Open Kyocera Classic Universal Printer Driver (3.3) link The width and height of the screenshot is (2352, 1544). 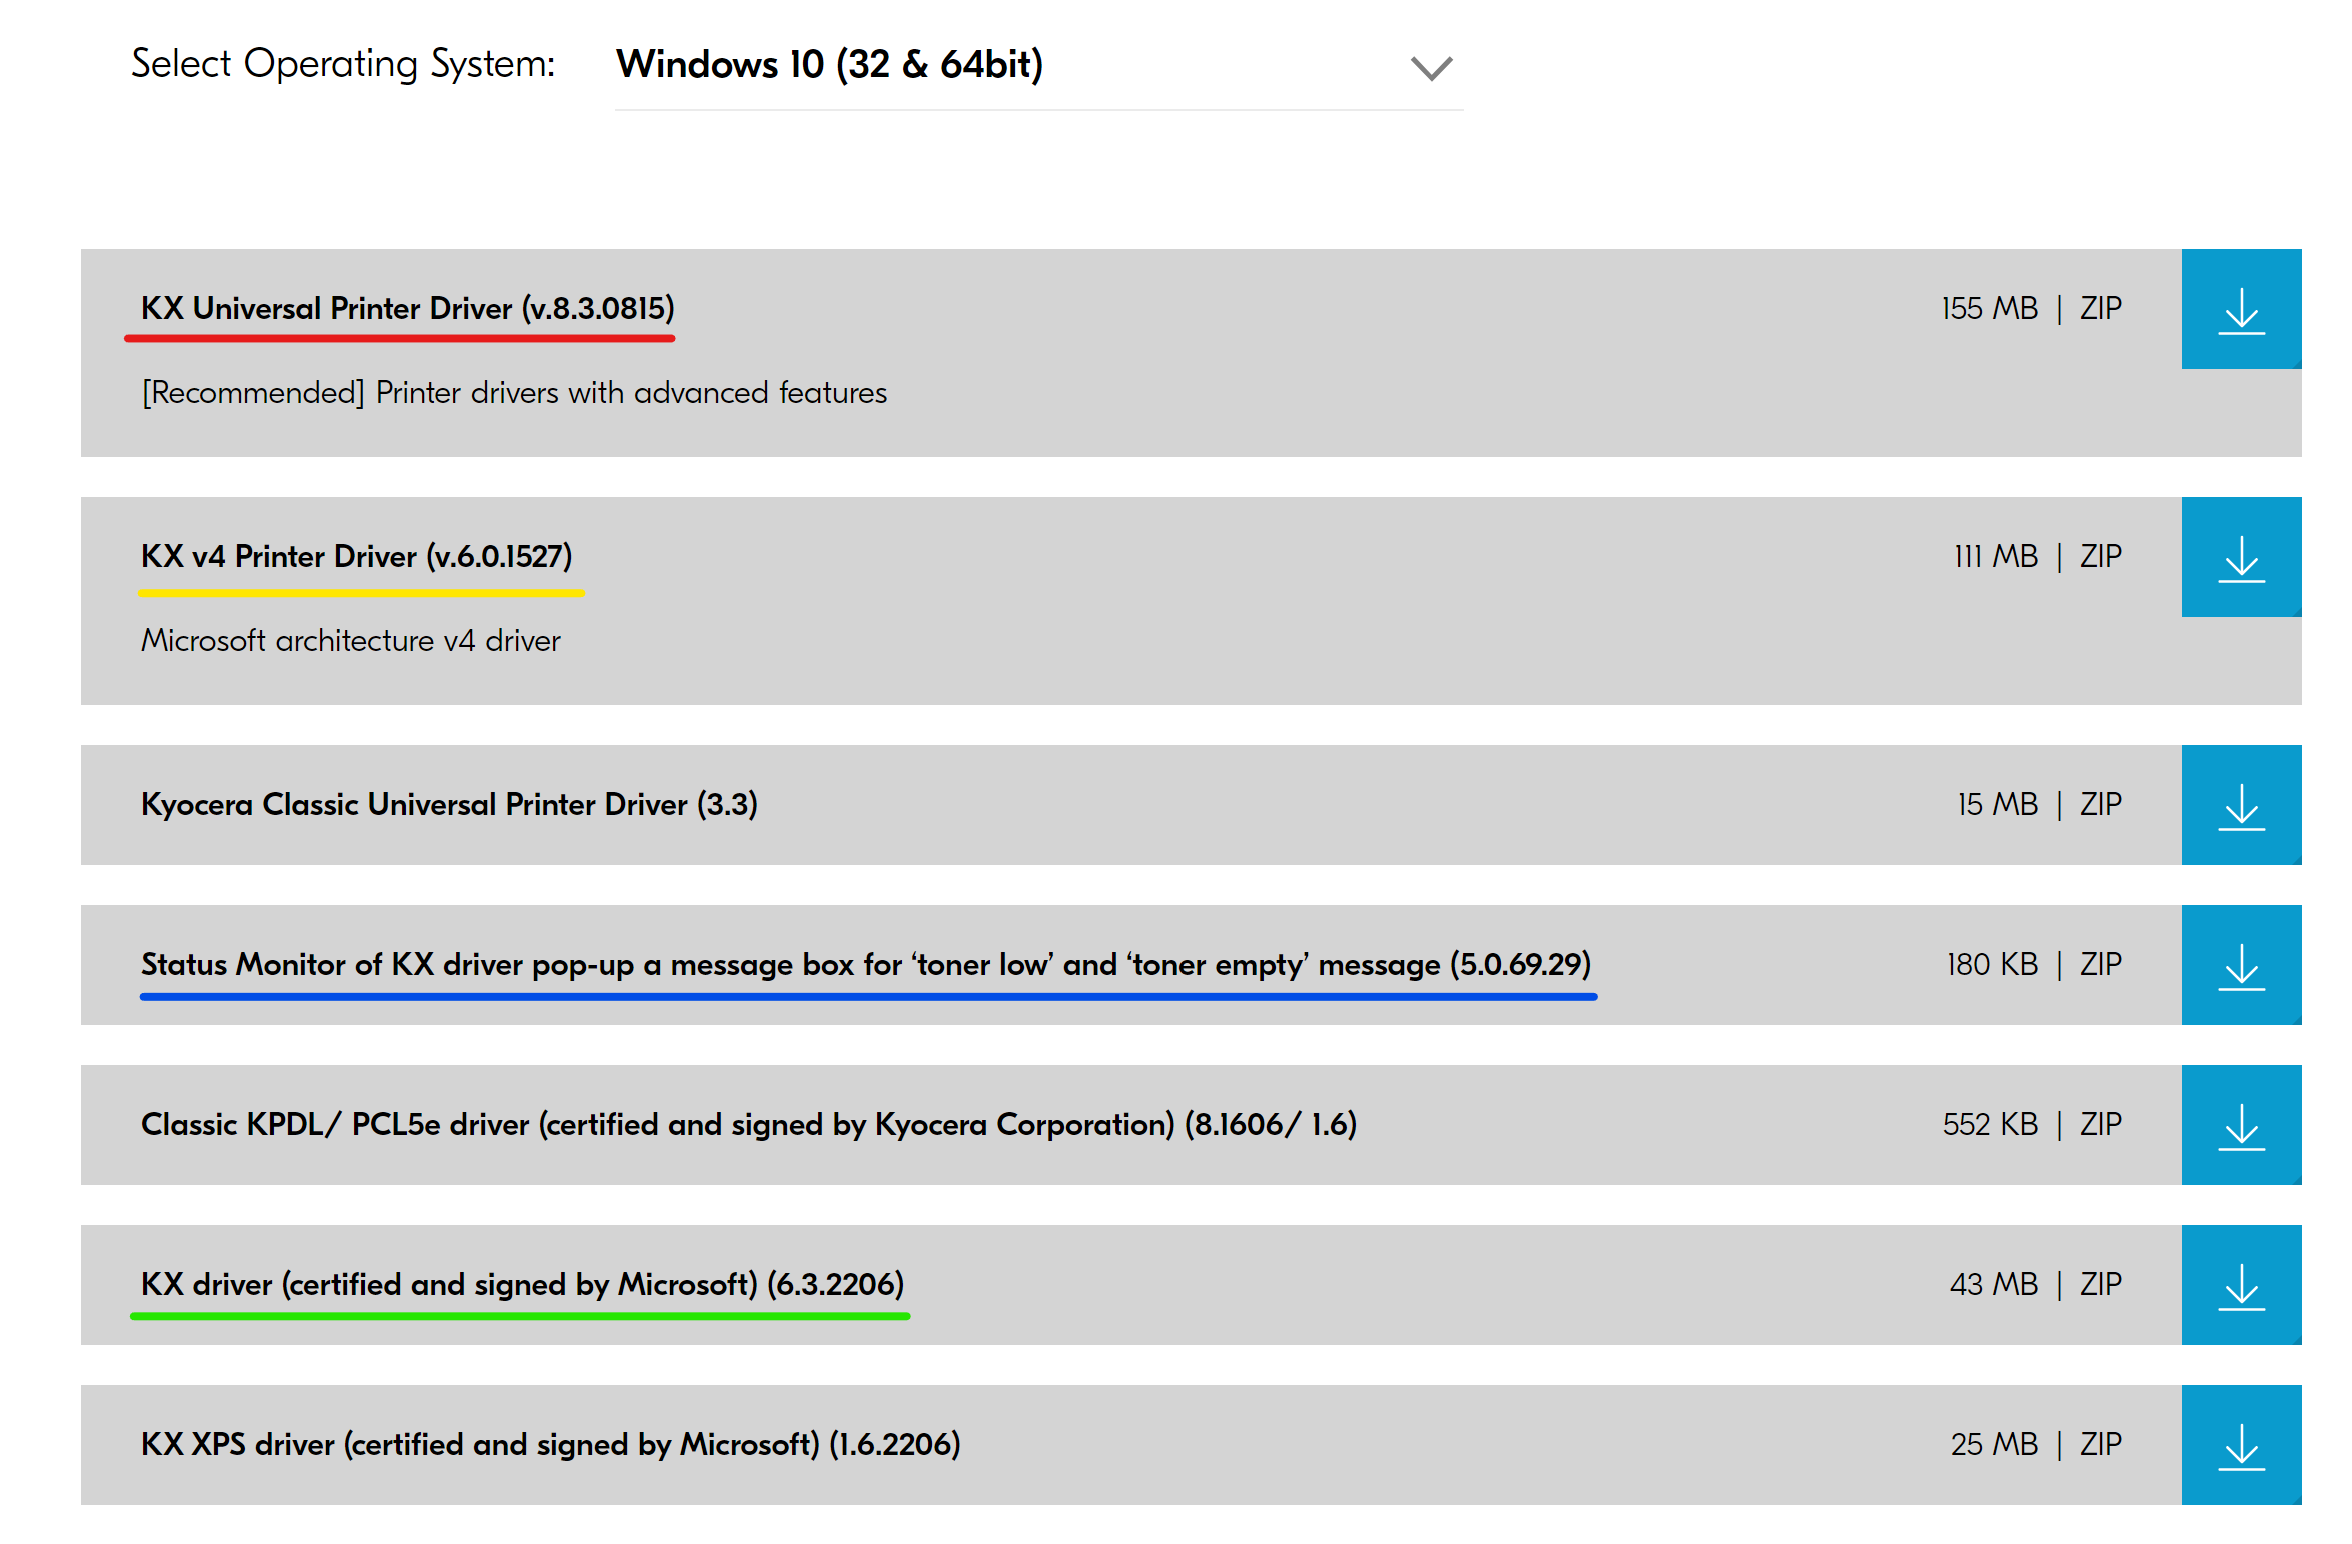tap(449, 804)
